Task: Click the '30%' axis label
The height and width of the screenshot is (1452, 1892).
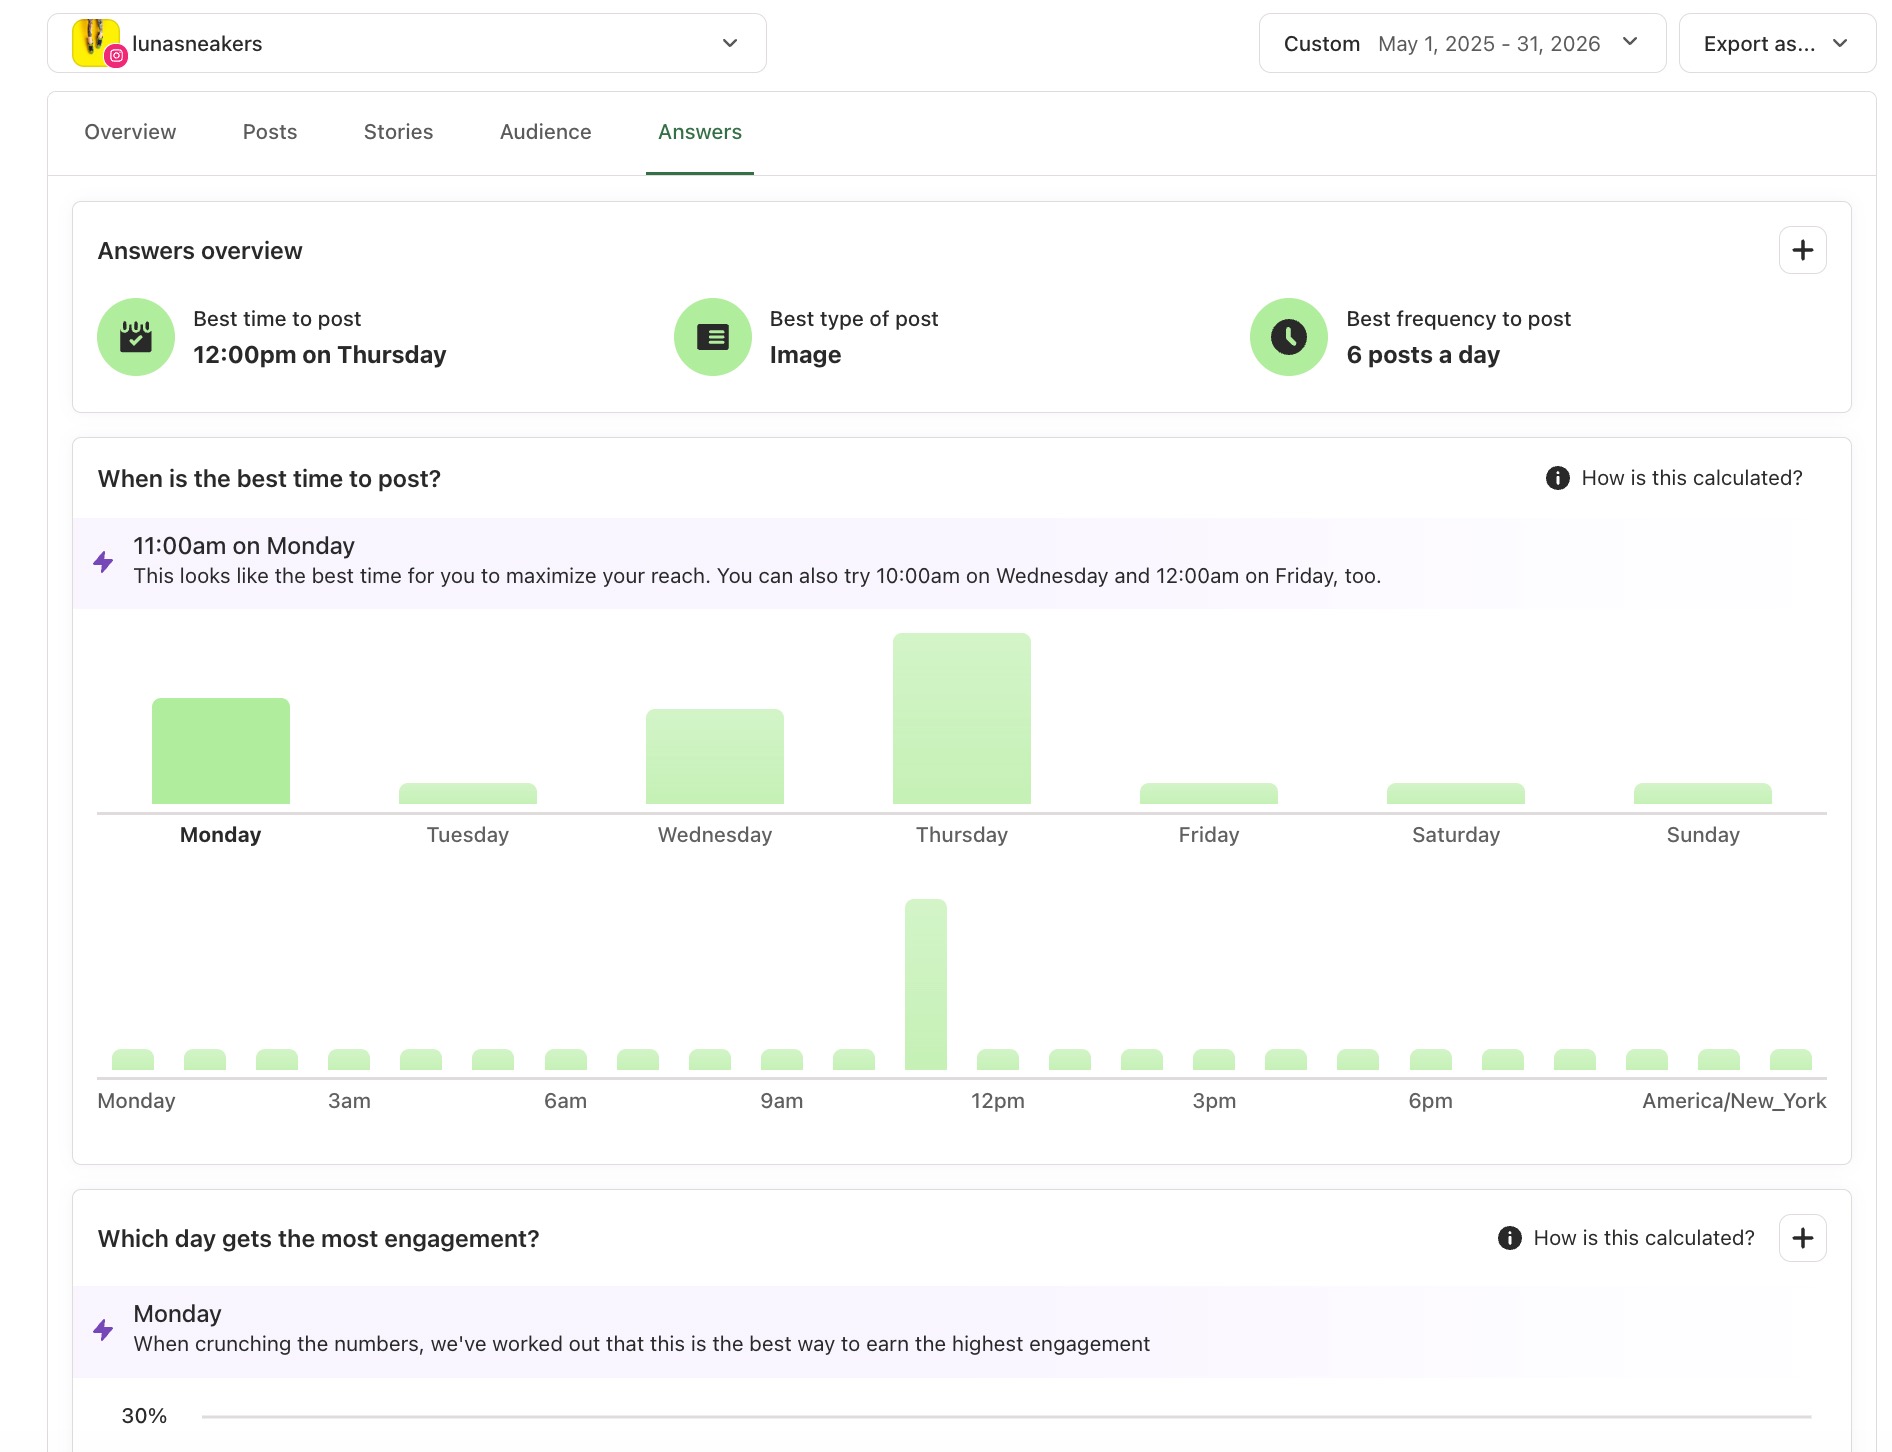Action: click(x=144, y=1416)
